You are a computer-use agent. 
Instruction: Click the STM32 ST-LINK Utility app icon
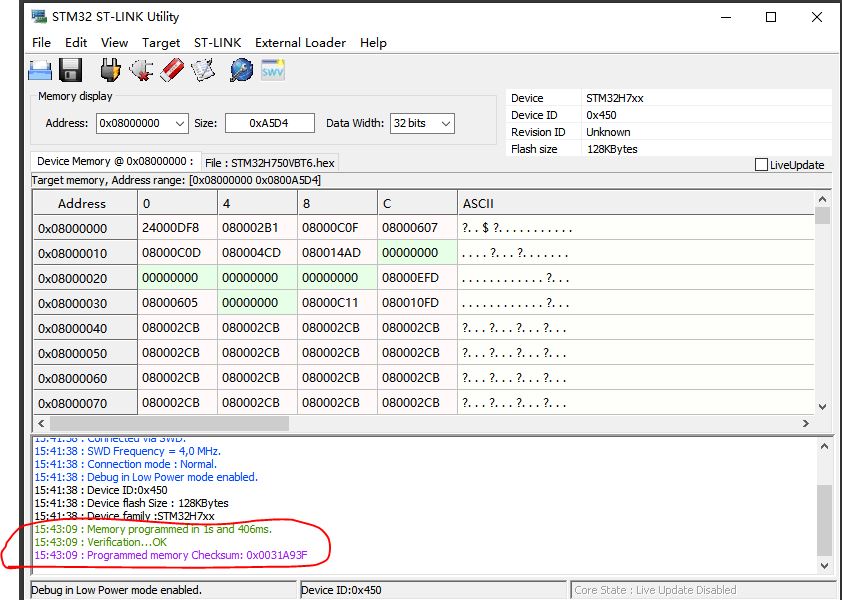click(x=39, y=17)
